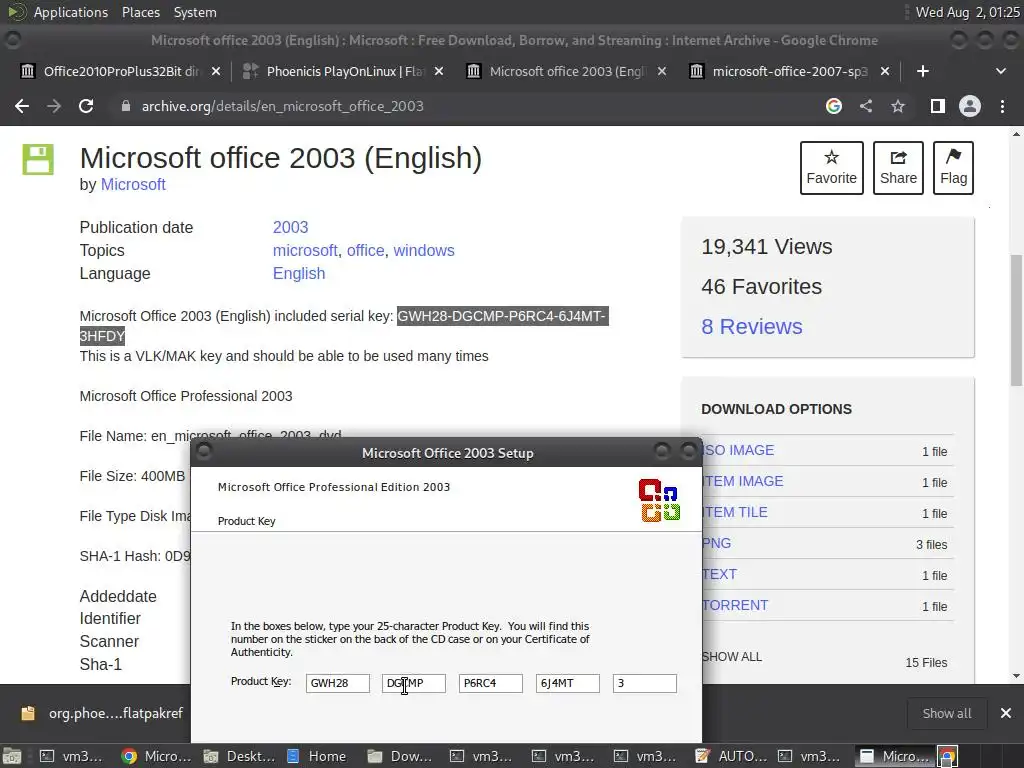This screenshot has height=768, width=1024.
Task: Open Chrome three-dot menu
Action: click(x=1002, y=106)
